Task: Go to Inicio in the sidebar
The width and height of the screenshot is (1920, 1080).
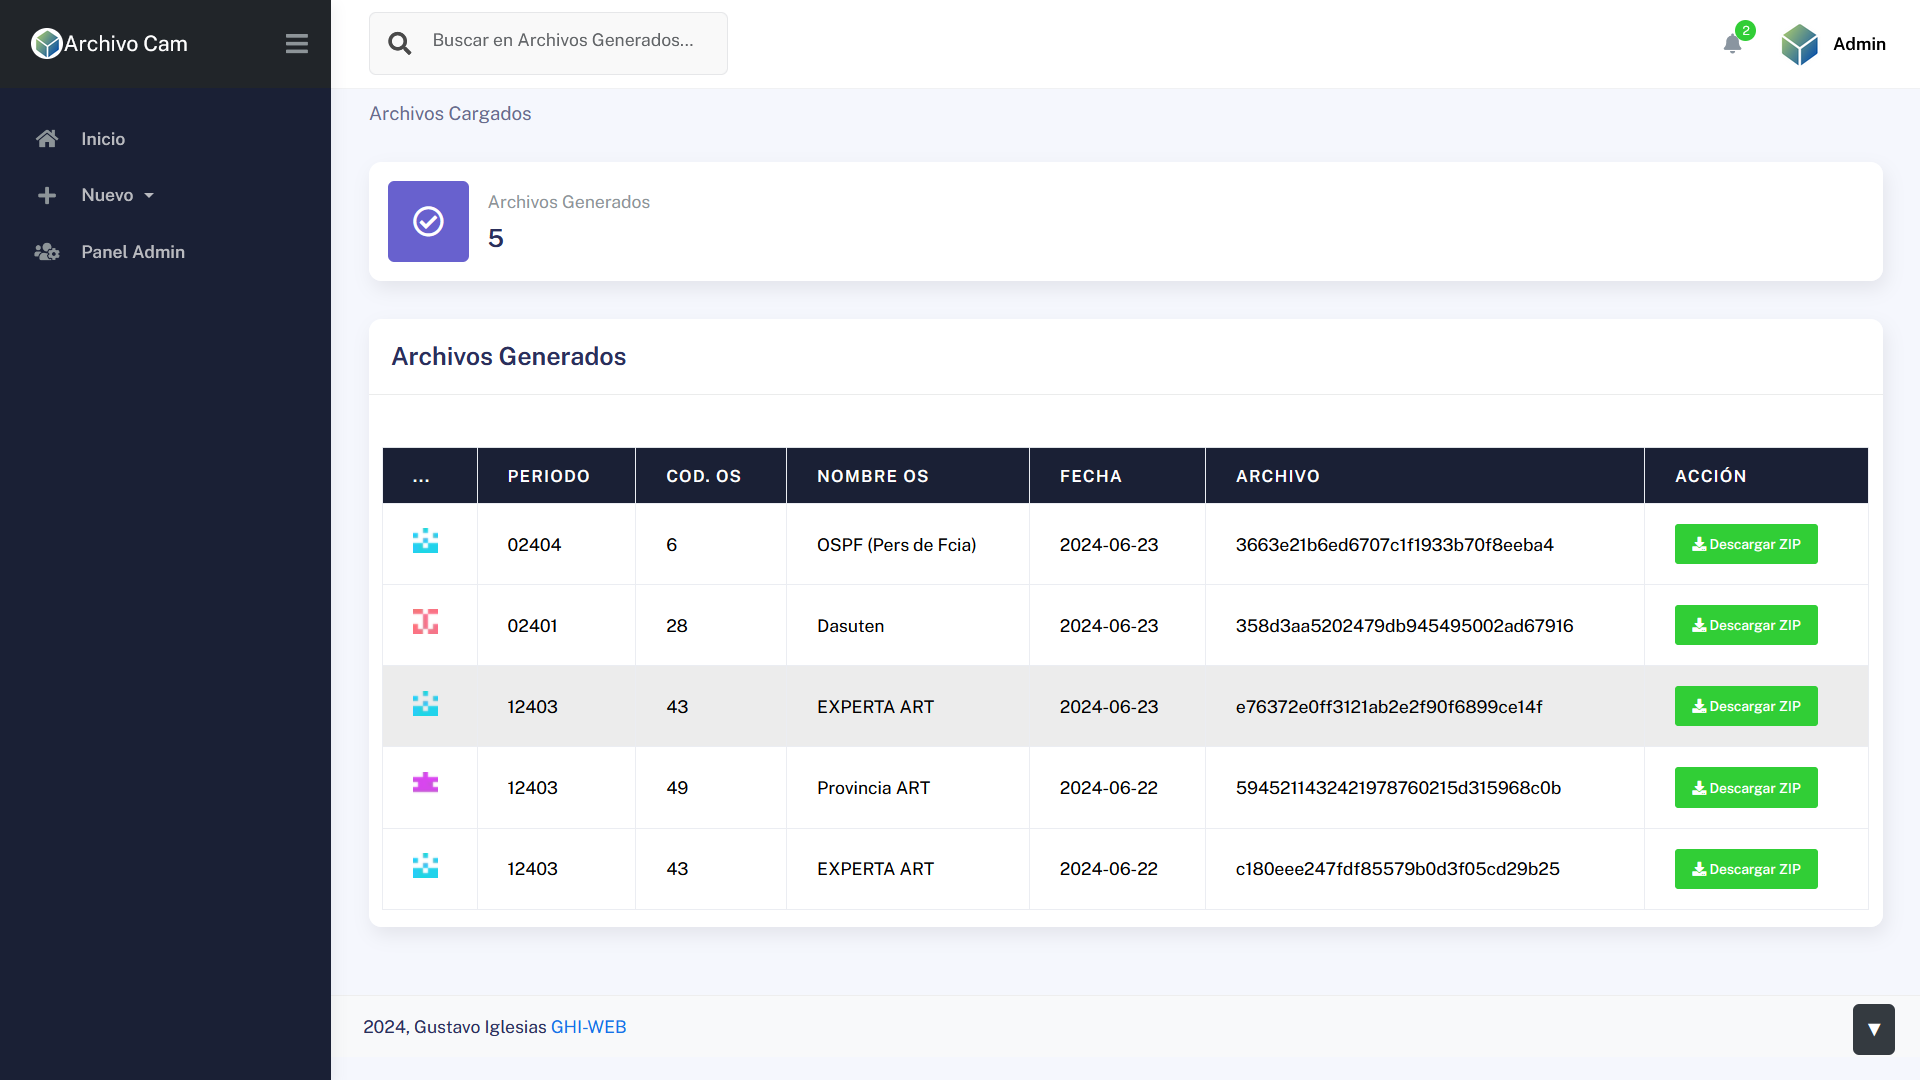Action: click(103, 139)
